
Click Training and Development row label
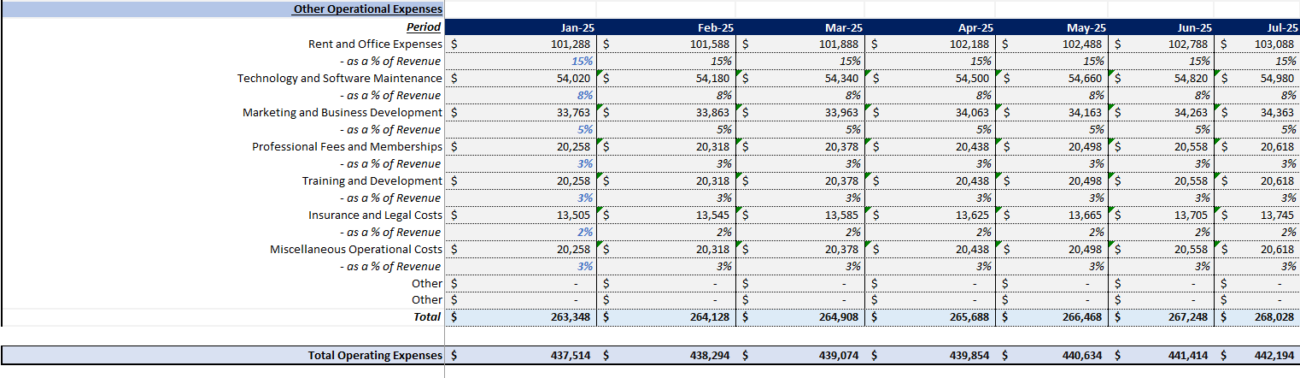(x=372, y=180)
